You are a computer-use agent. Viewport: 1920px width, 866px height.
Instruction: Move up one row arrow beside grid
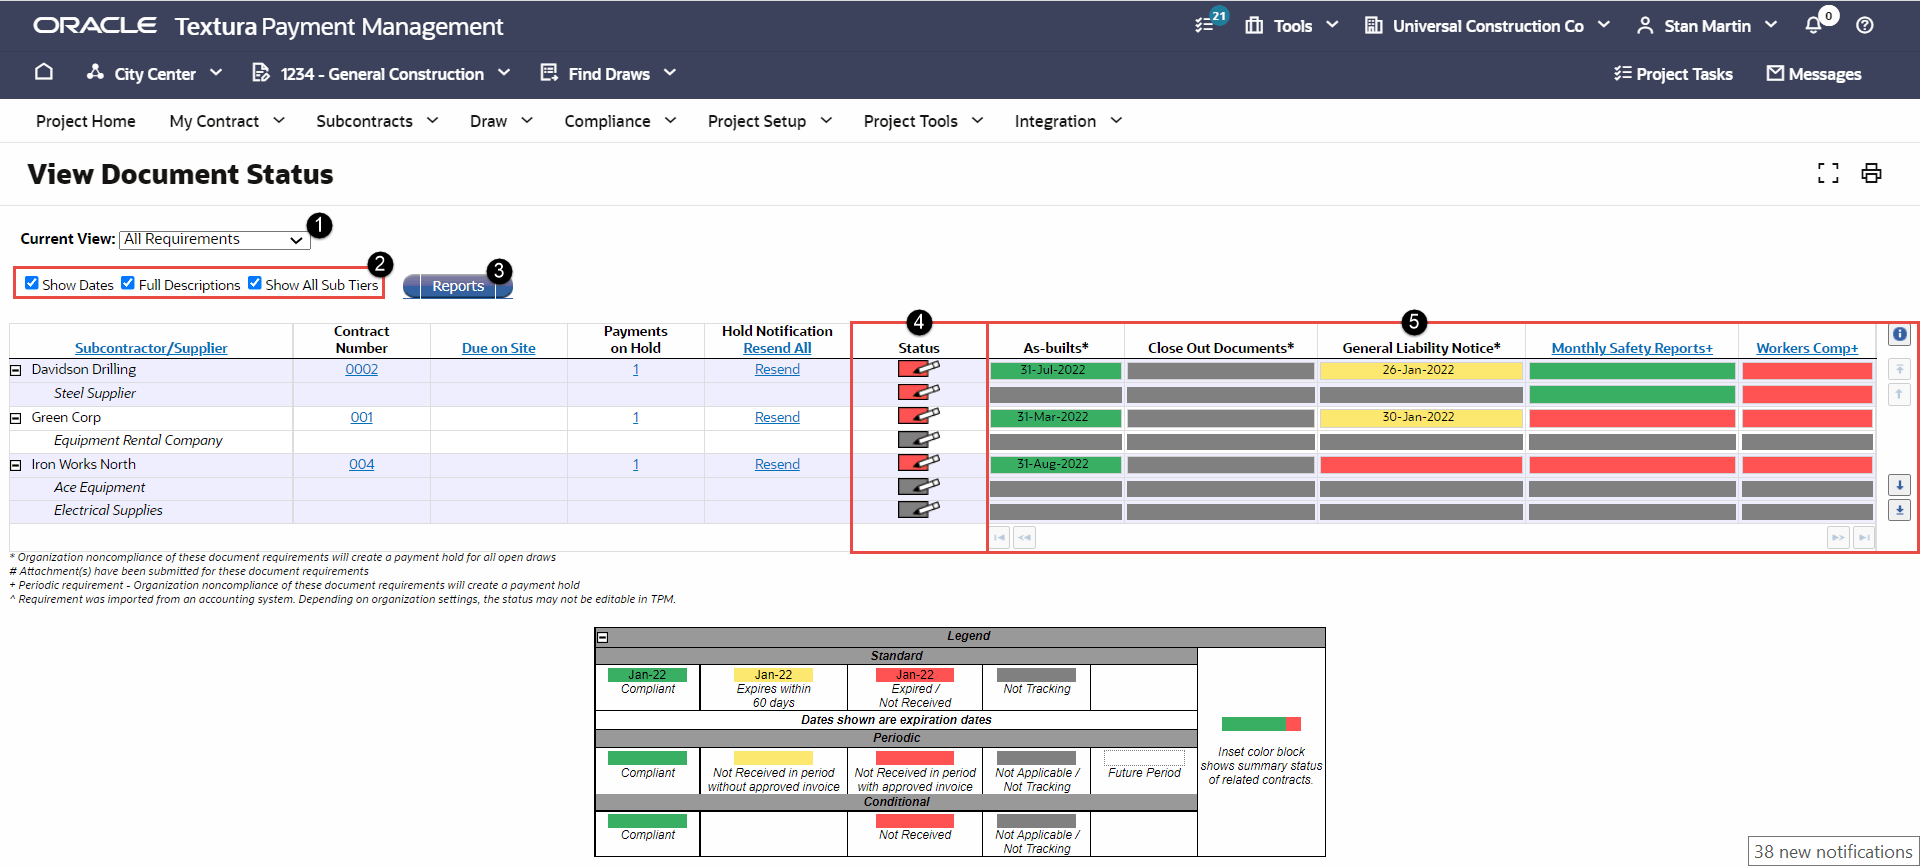(1899, 394)
